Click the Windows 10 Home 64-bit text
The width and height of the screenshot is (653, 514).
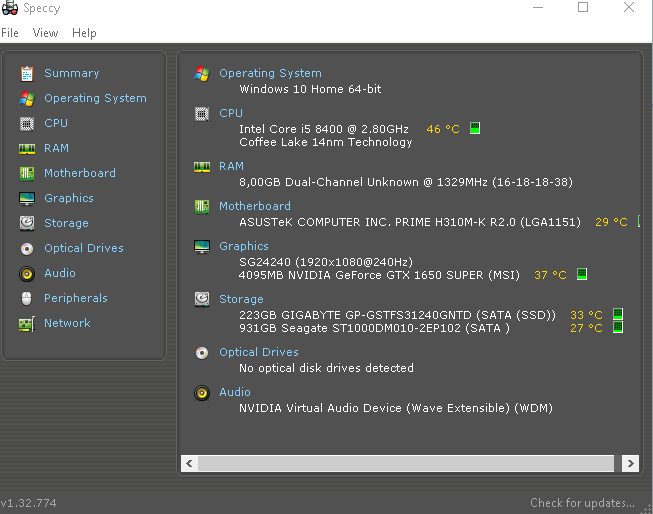pyautogui.click(x=310, y=89)
